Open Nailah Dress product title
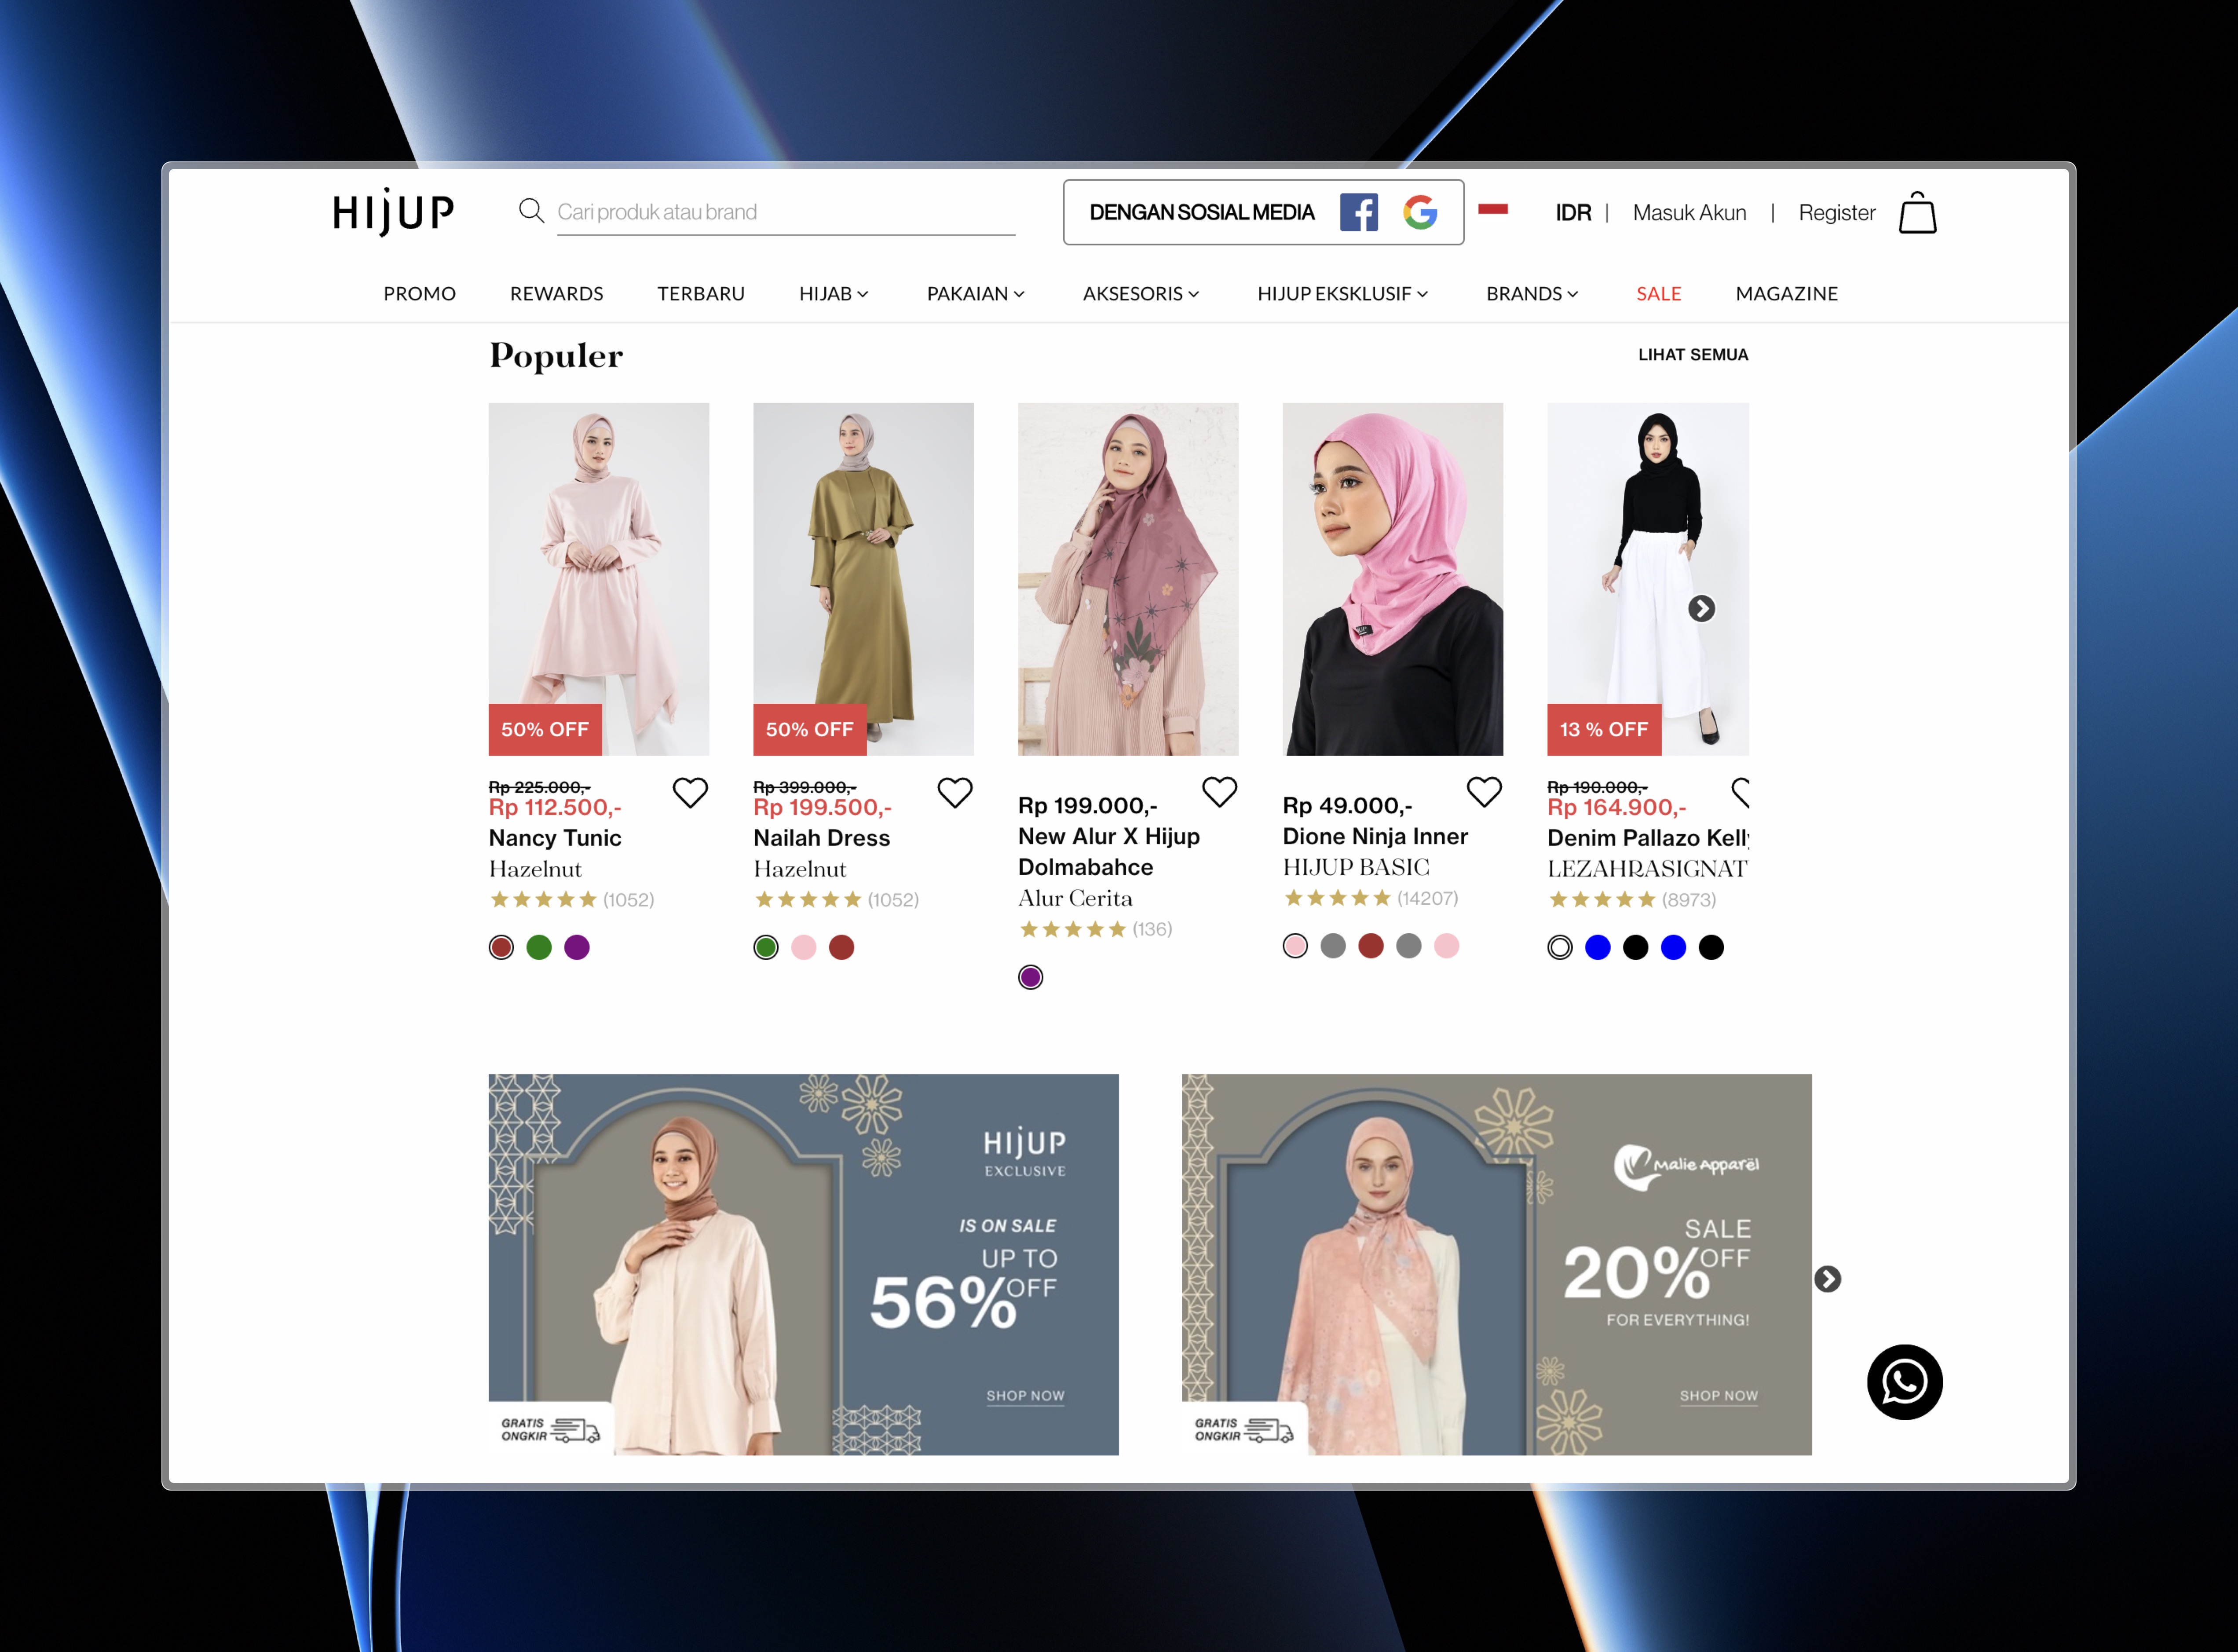This screenshot has width=2238, height=1652. tap(821, 837)
